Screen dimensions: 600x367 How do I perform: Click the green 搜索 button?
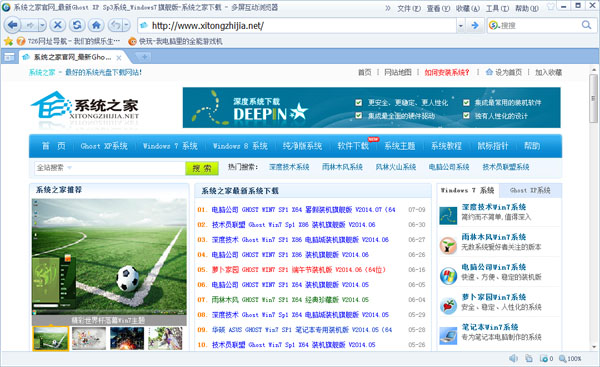[x=202, y=168]
